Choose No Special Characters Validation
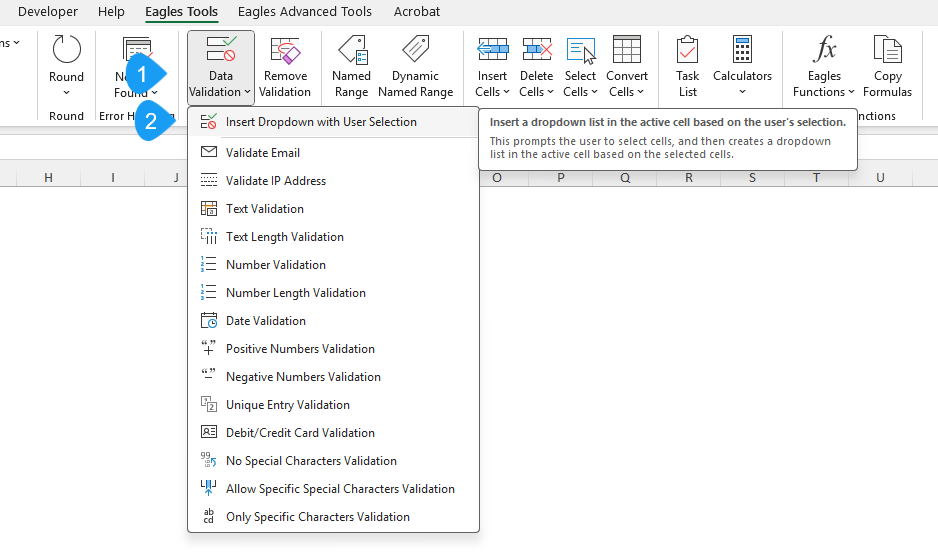The image size is (938, 557). [x=333, y=461]
